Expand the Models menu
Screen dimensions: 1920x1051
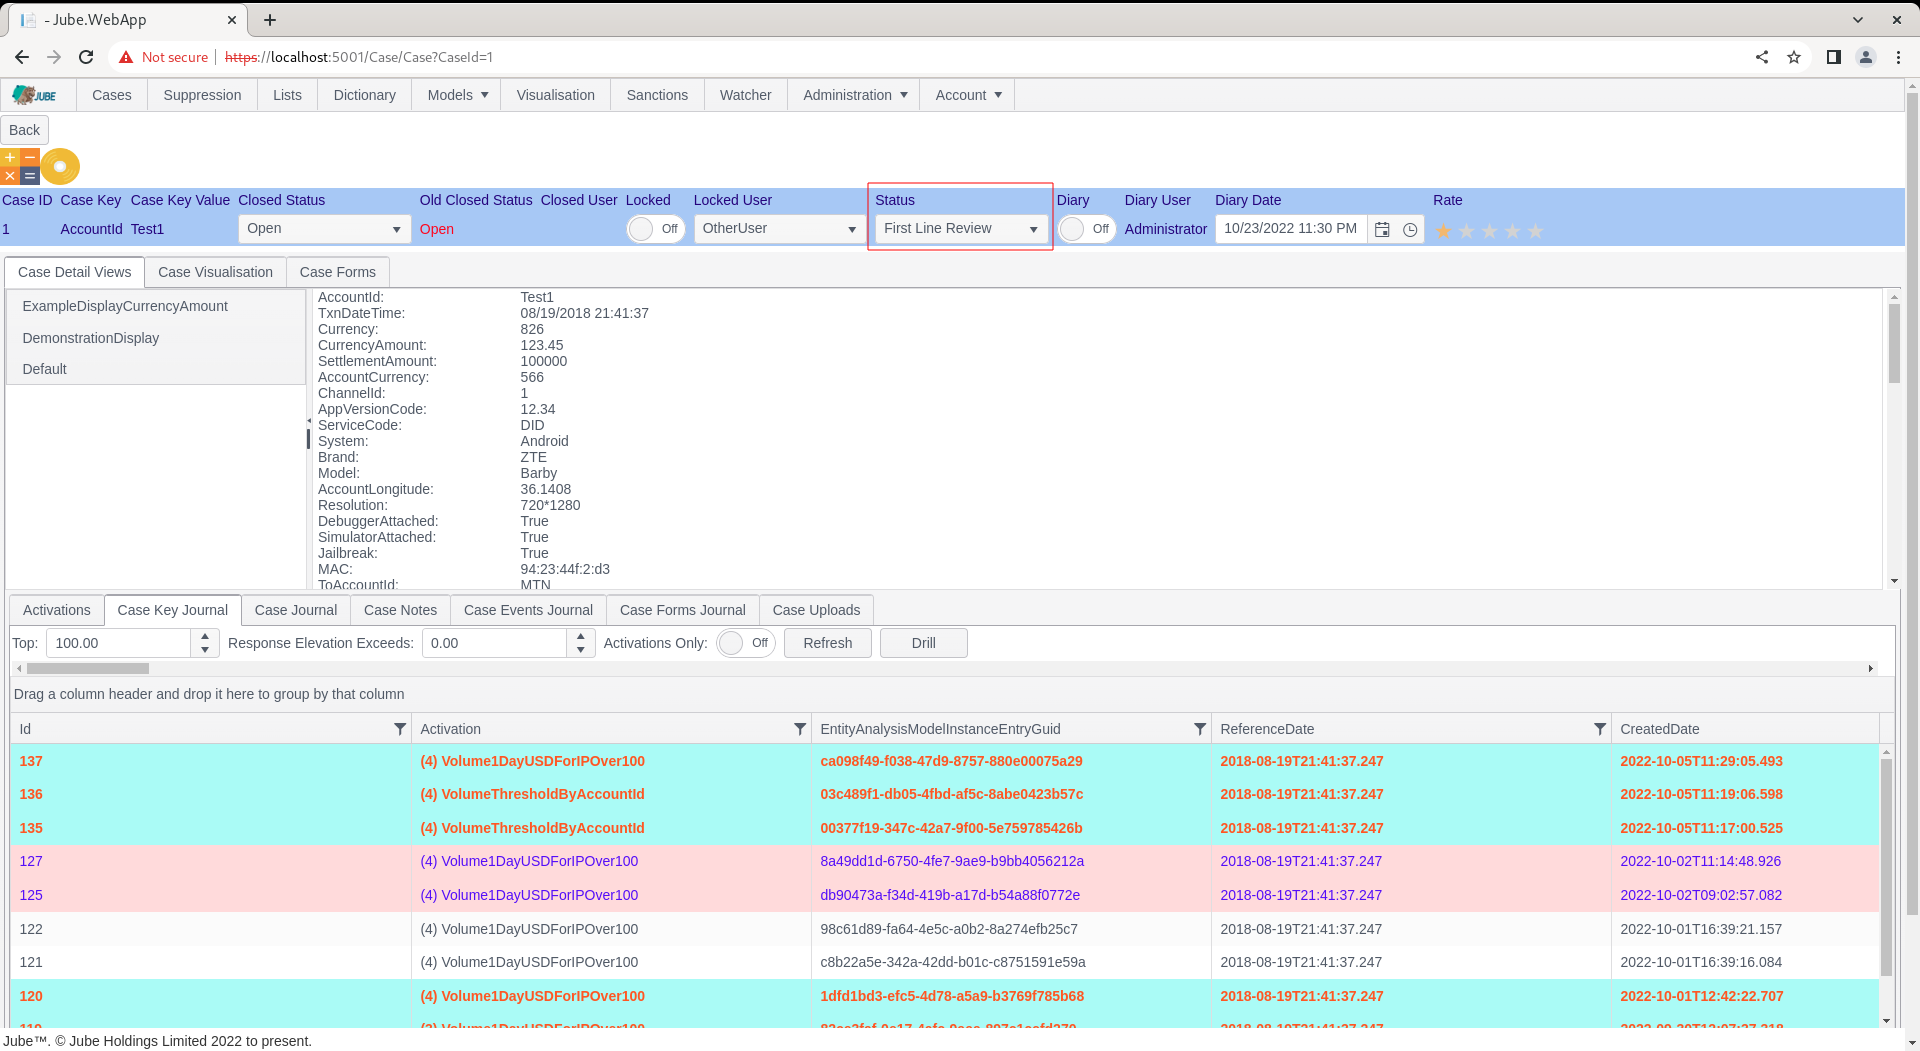pos(458,95)
